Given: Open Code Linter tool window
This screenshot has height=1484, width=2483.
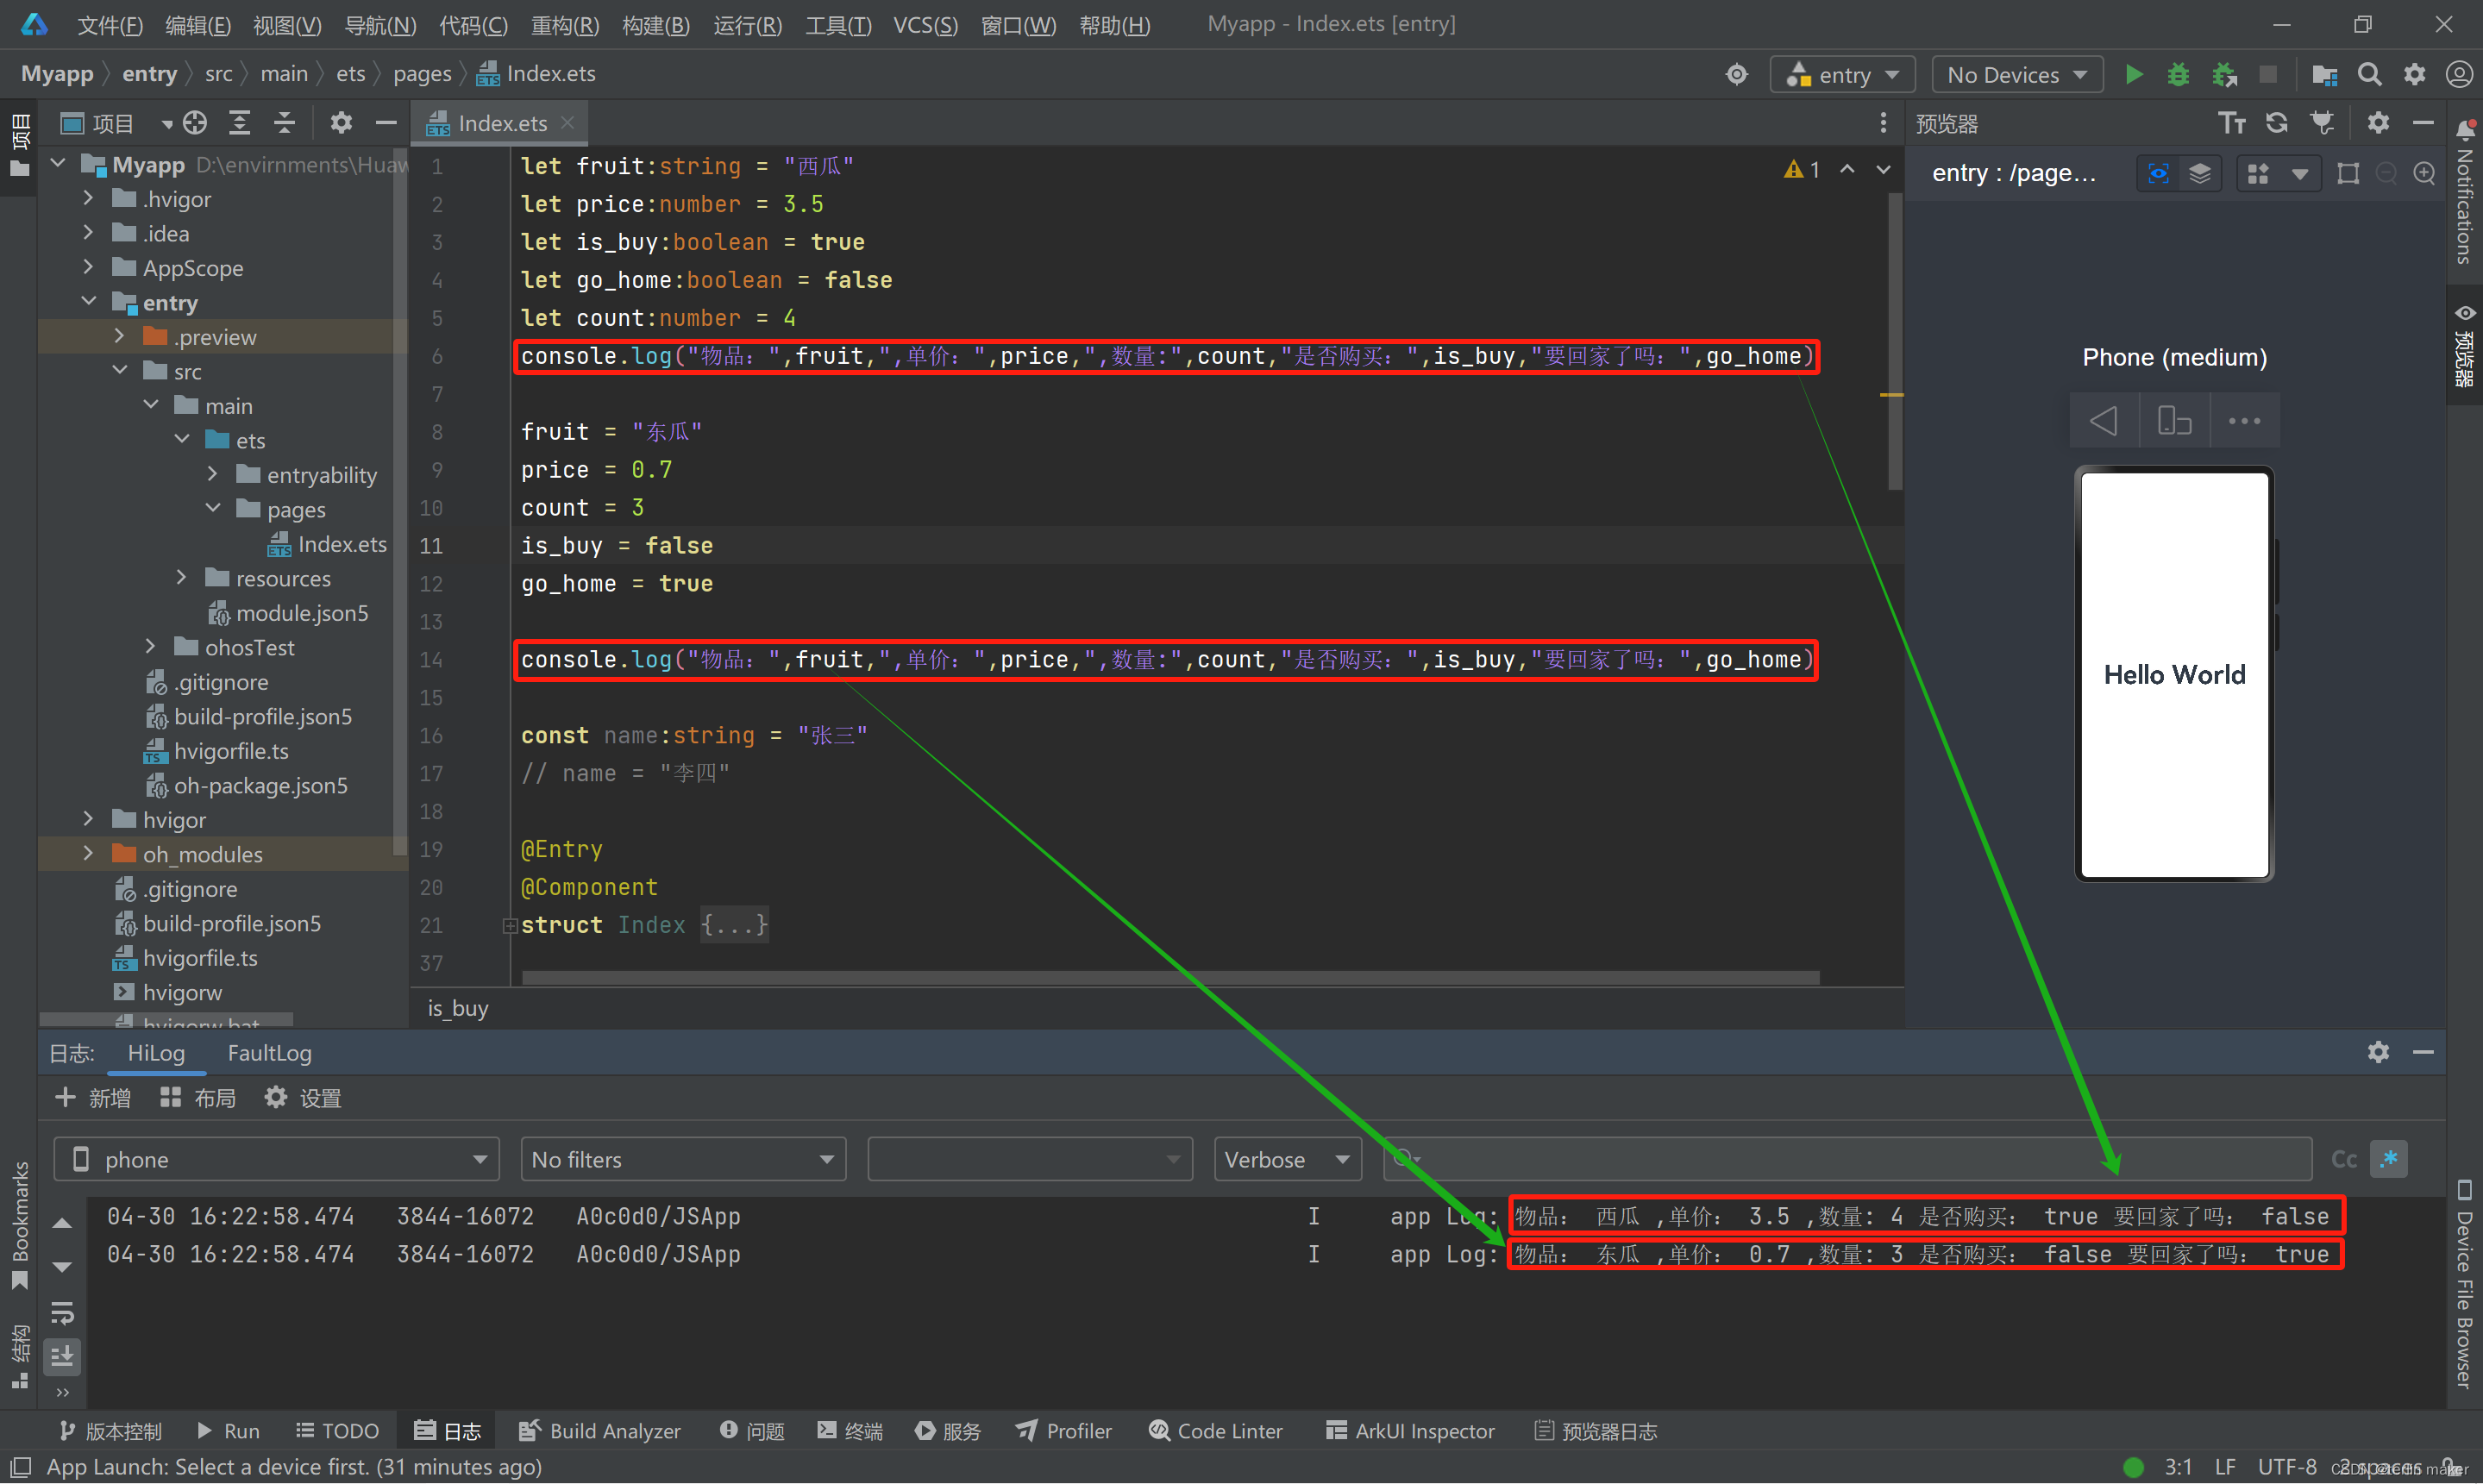Looking at the screenshot, I should (1216, 1431).
